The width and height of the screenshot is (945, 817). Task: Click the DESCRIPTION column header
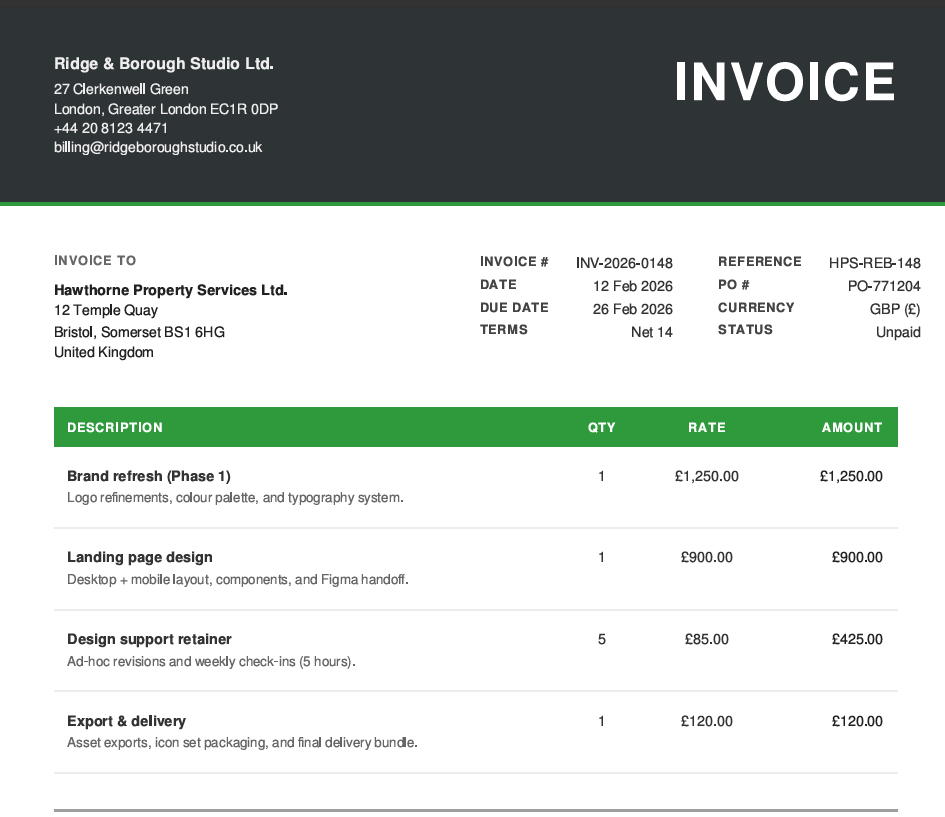[115, 427]
